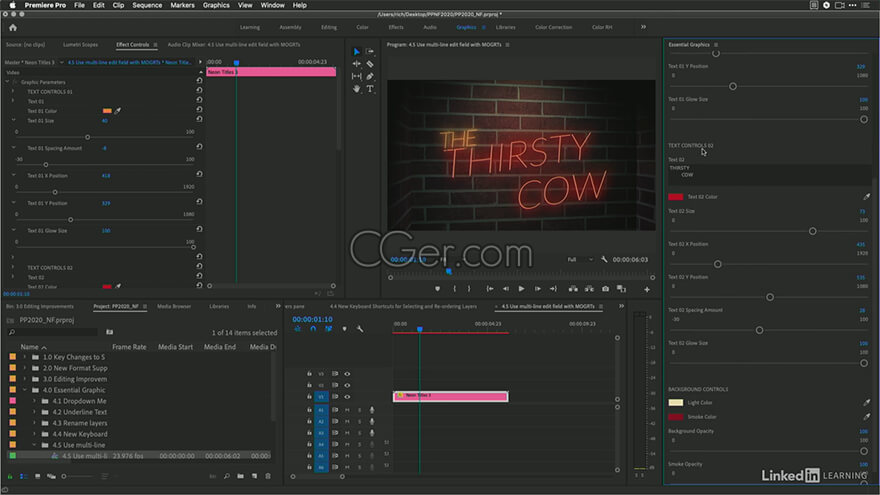
Task: Select the Pen tool
Action: pos(370,76)
